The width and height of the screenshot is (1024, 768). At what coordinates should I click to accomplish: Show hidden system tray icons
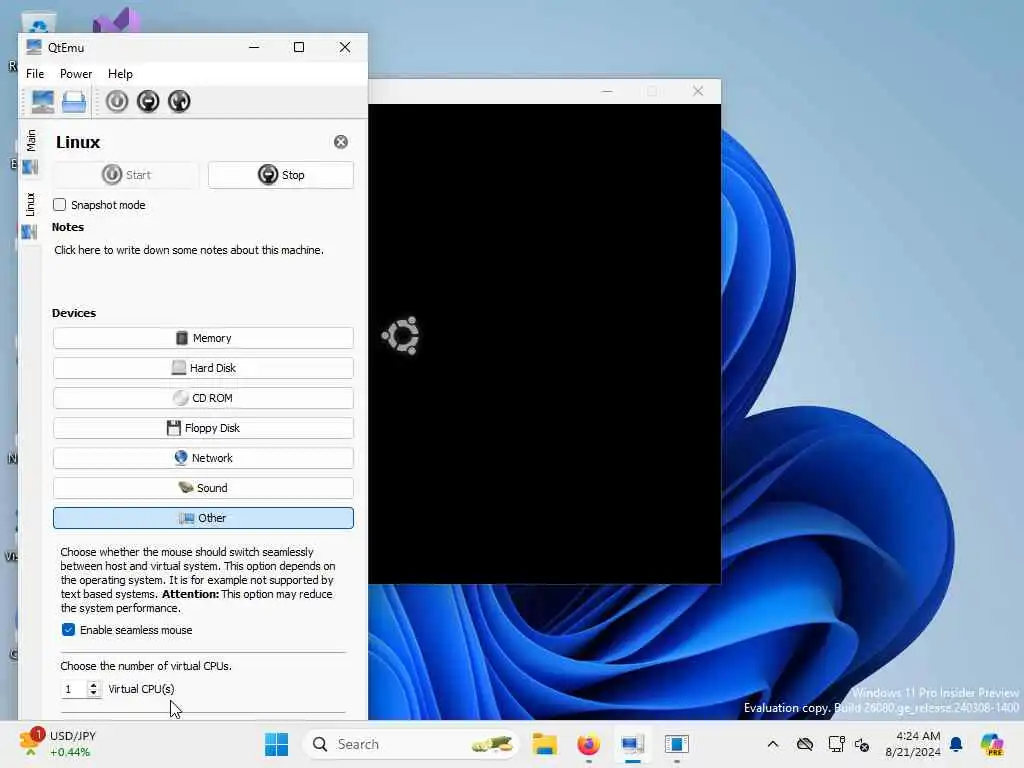pyautogui.click(x=773, y=744)
